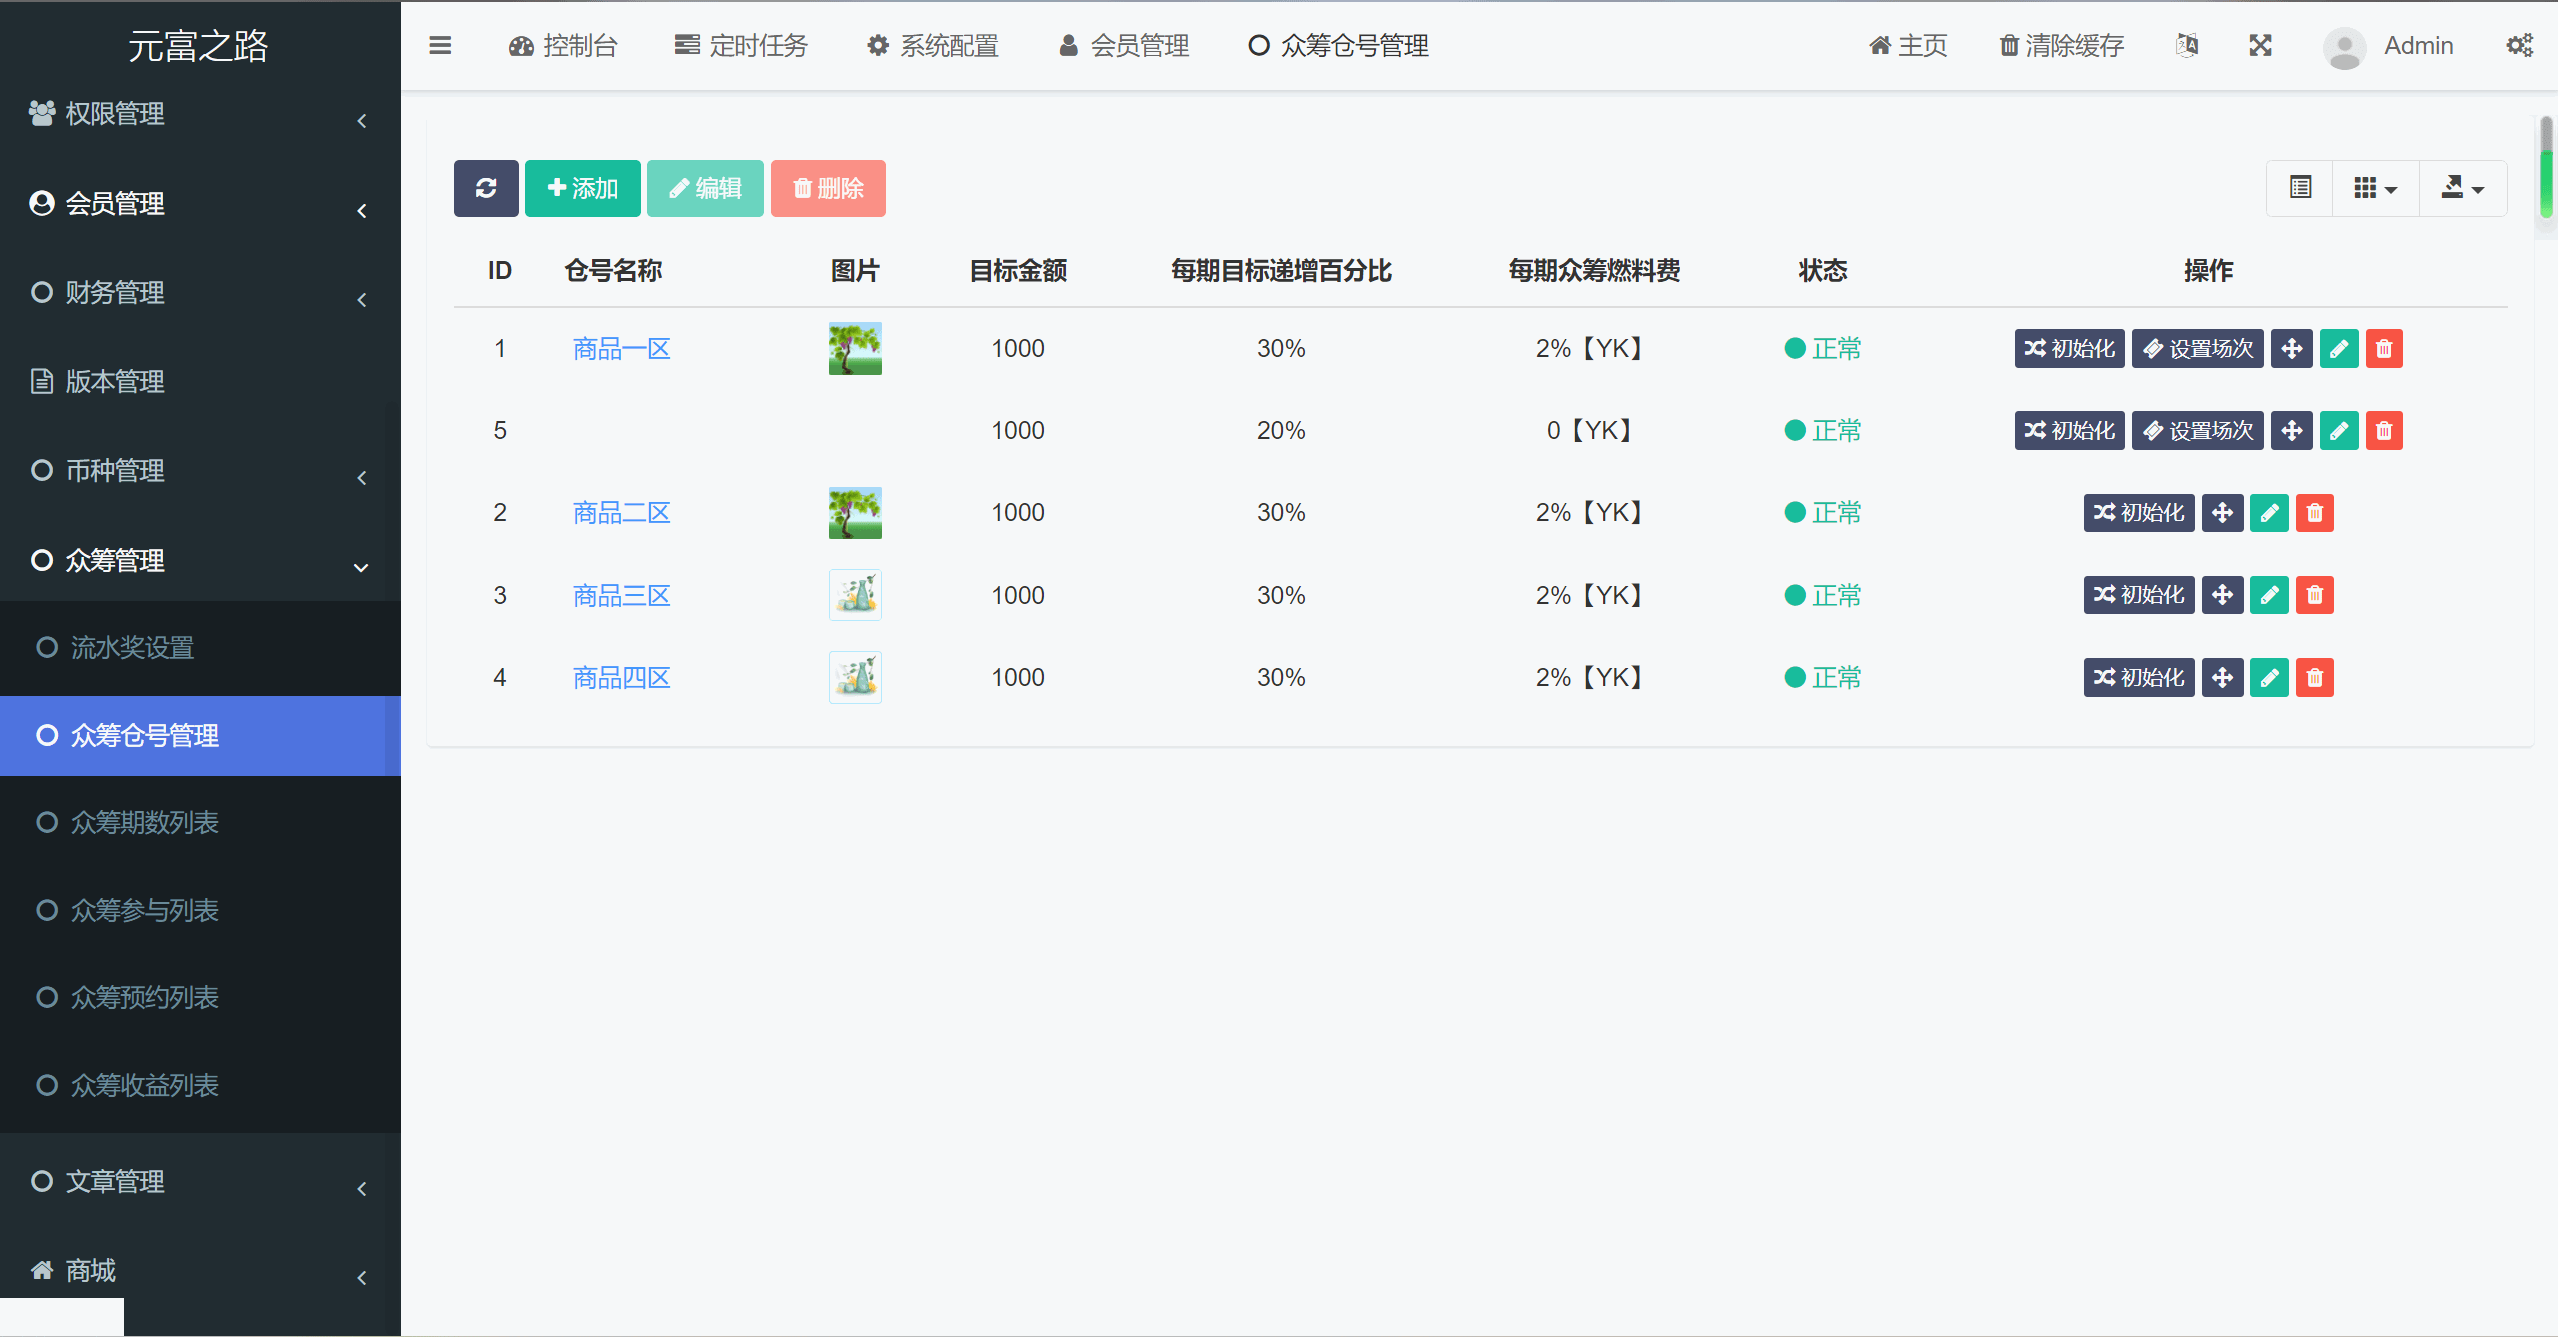
Task: Click green edit pencil in ID 5 row
Action: click(2338, 431)
